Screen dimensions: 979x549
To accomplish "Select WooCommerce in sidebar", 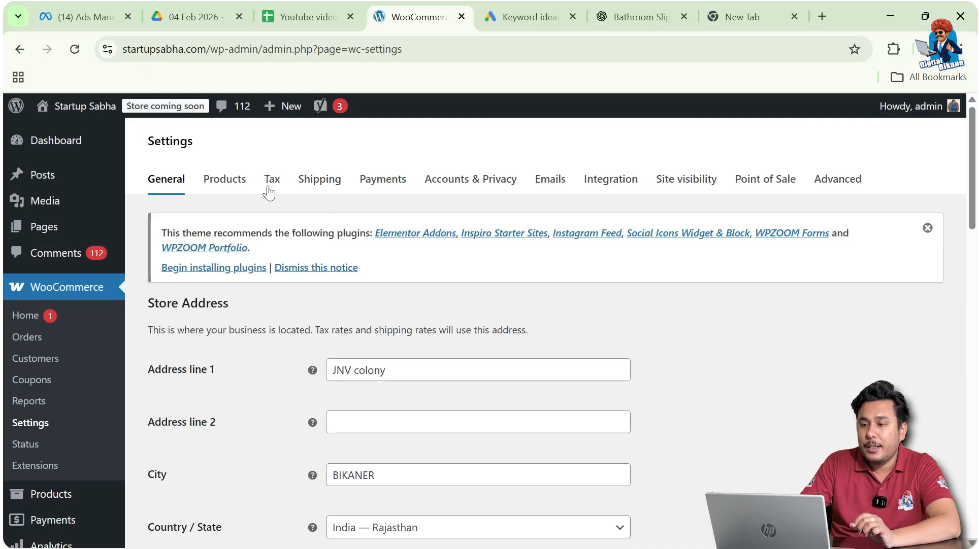I will [64, 287].
